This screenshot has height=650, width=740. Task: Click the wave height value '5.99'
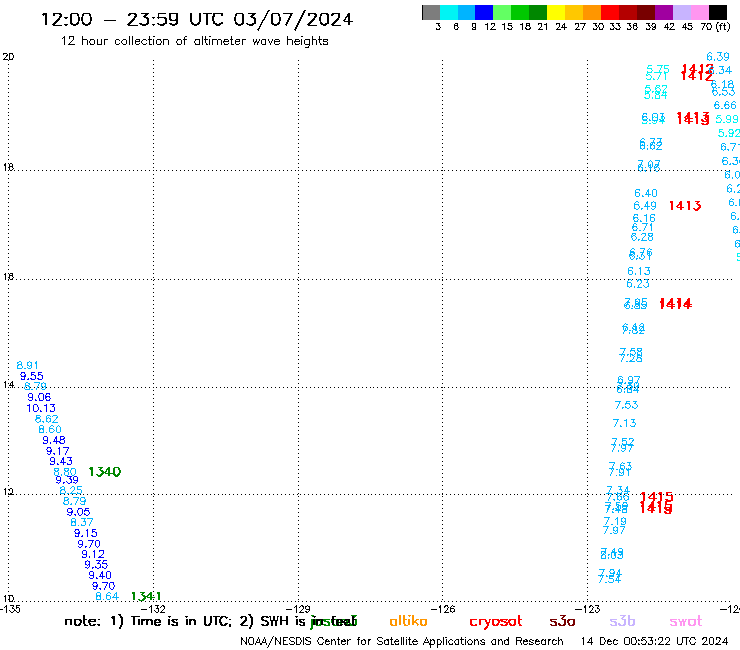(x=727, y=119)
